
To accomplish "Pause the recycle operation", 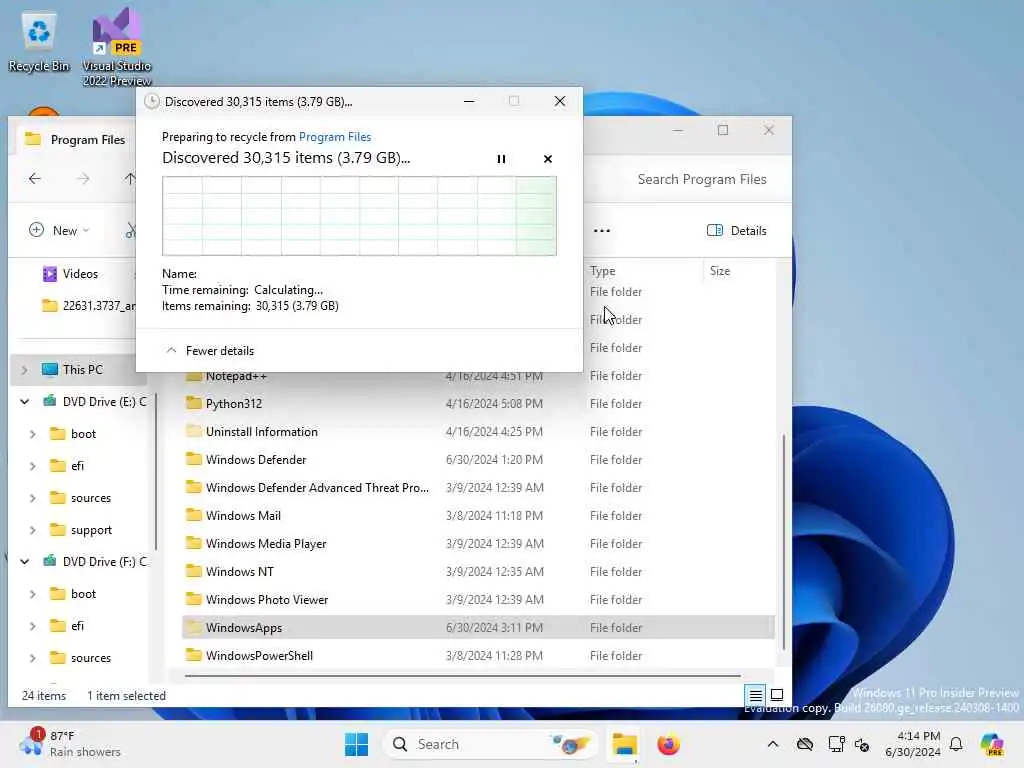I will 501,159.
